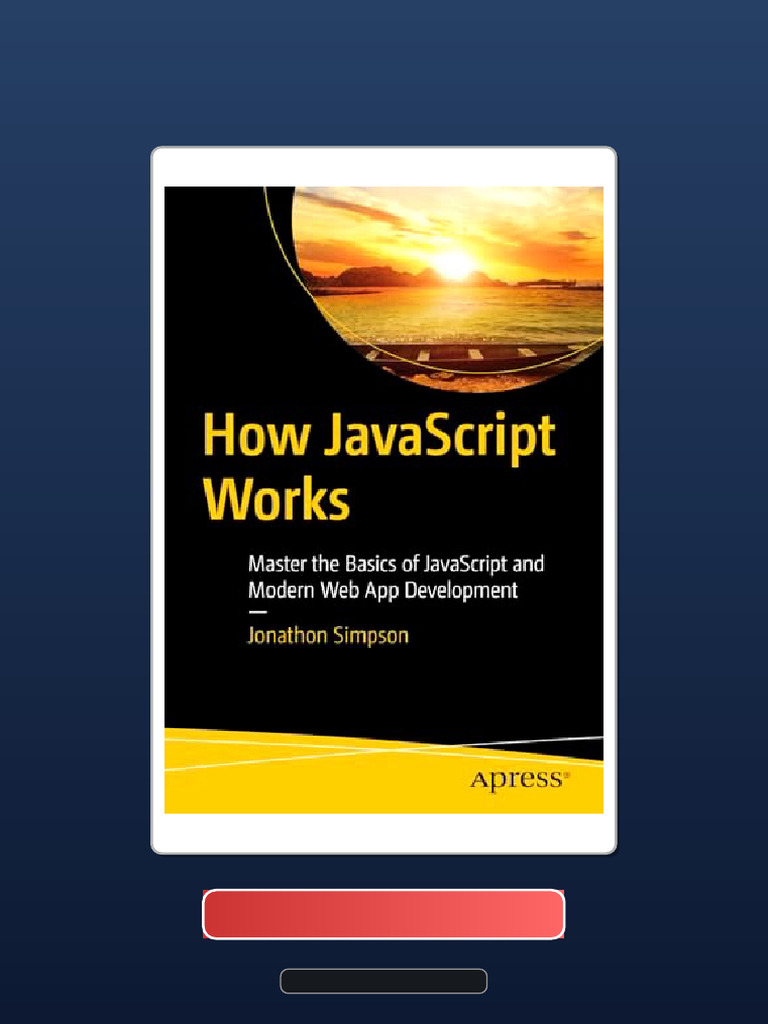Screen dimensions: 768x1024
Task: Click the red gradient button below the cover
Action: click(x=383, y=914)
